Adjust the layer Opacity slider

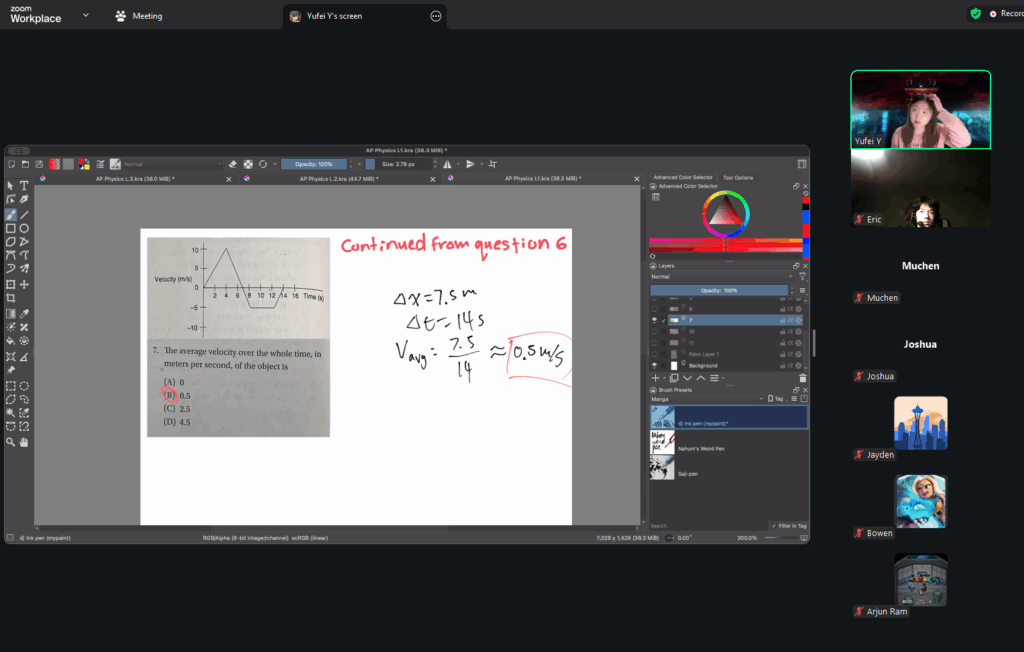(717, 290)
